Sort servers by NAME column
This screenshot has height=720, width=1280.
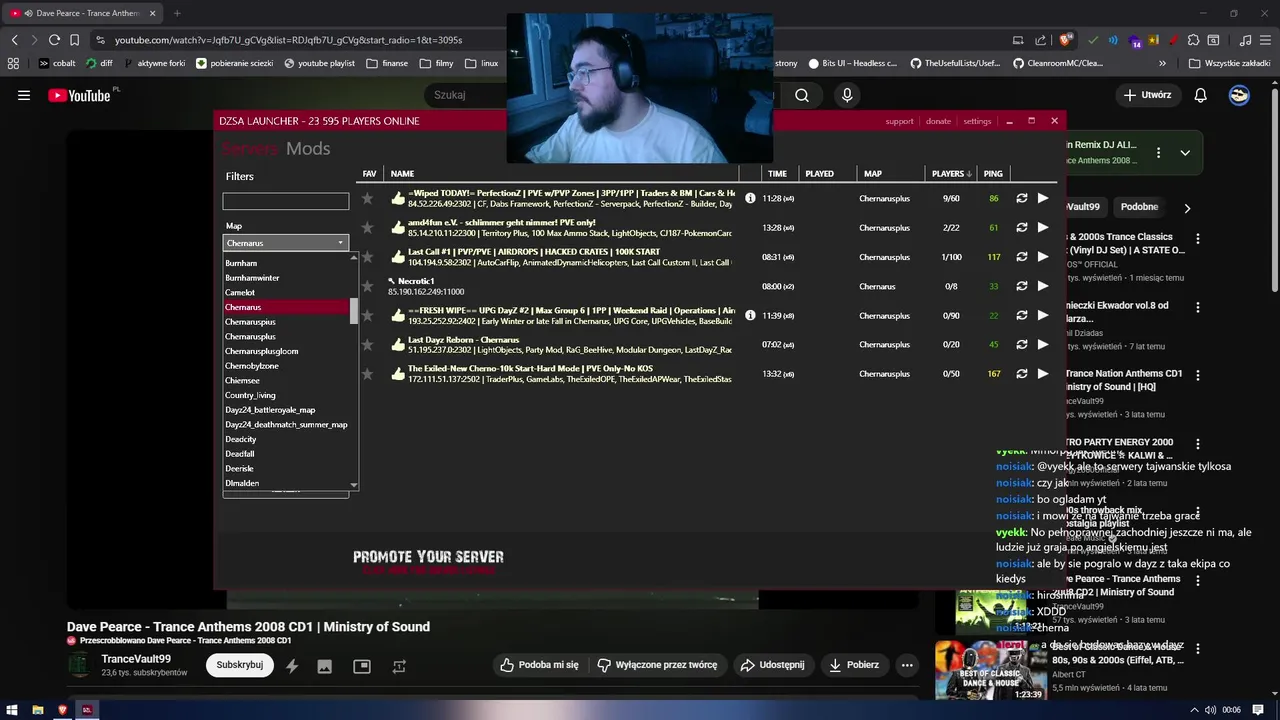(402, 174)
